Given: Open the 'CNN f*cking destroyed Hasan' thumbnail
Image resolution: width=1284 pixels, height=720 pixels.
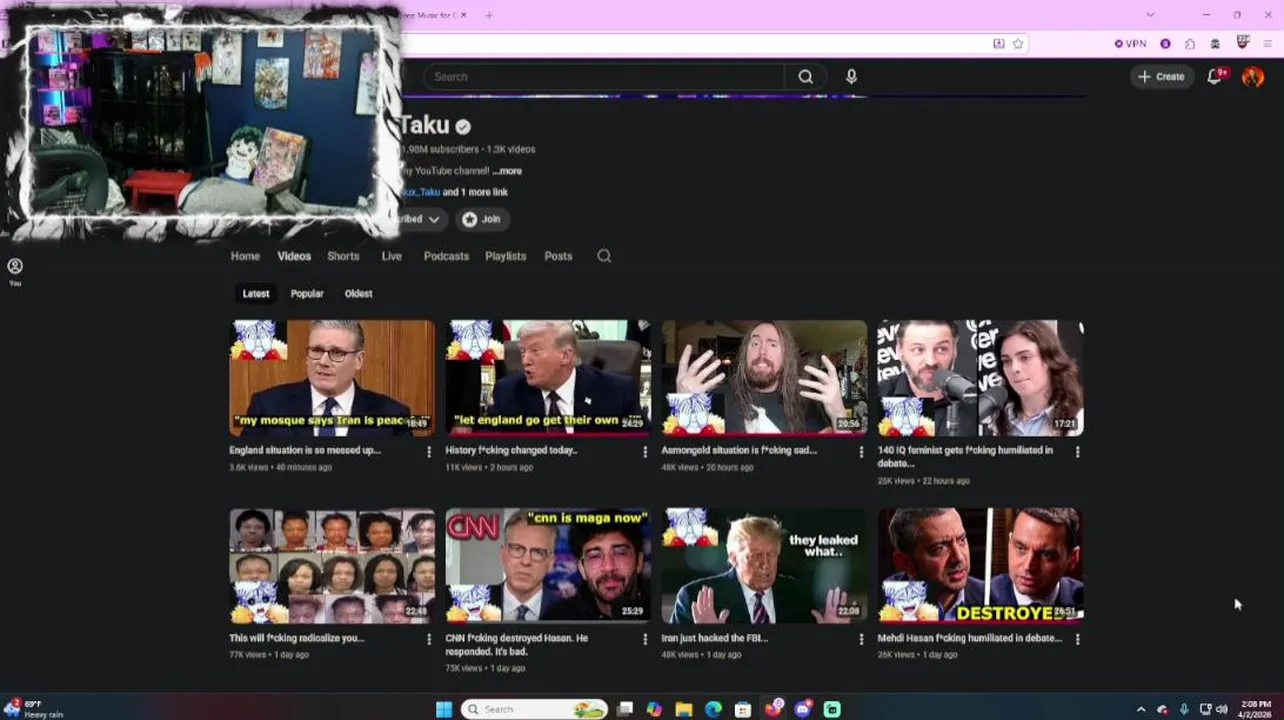Looking at the screenshot, I should 548,566.
